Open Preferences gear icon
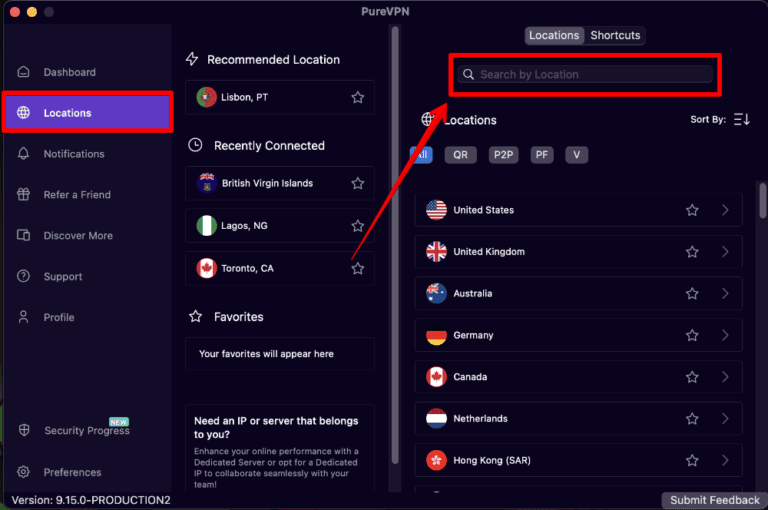Image resolution: width=768 pixels, height=510 pixels. pyautogui.click(x=24, y=472)
